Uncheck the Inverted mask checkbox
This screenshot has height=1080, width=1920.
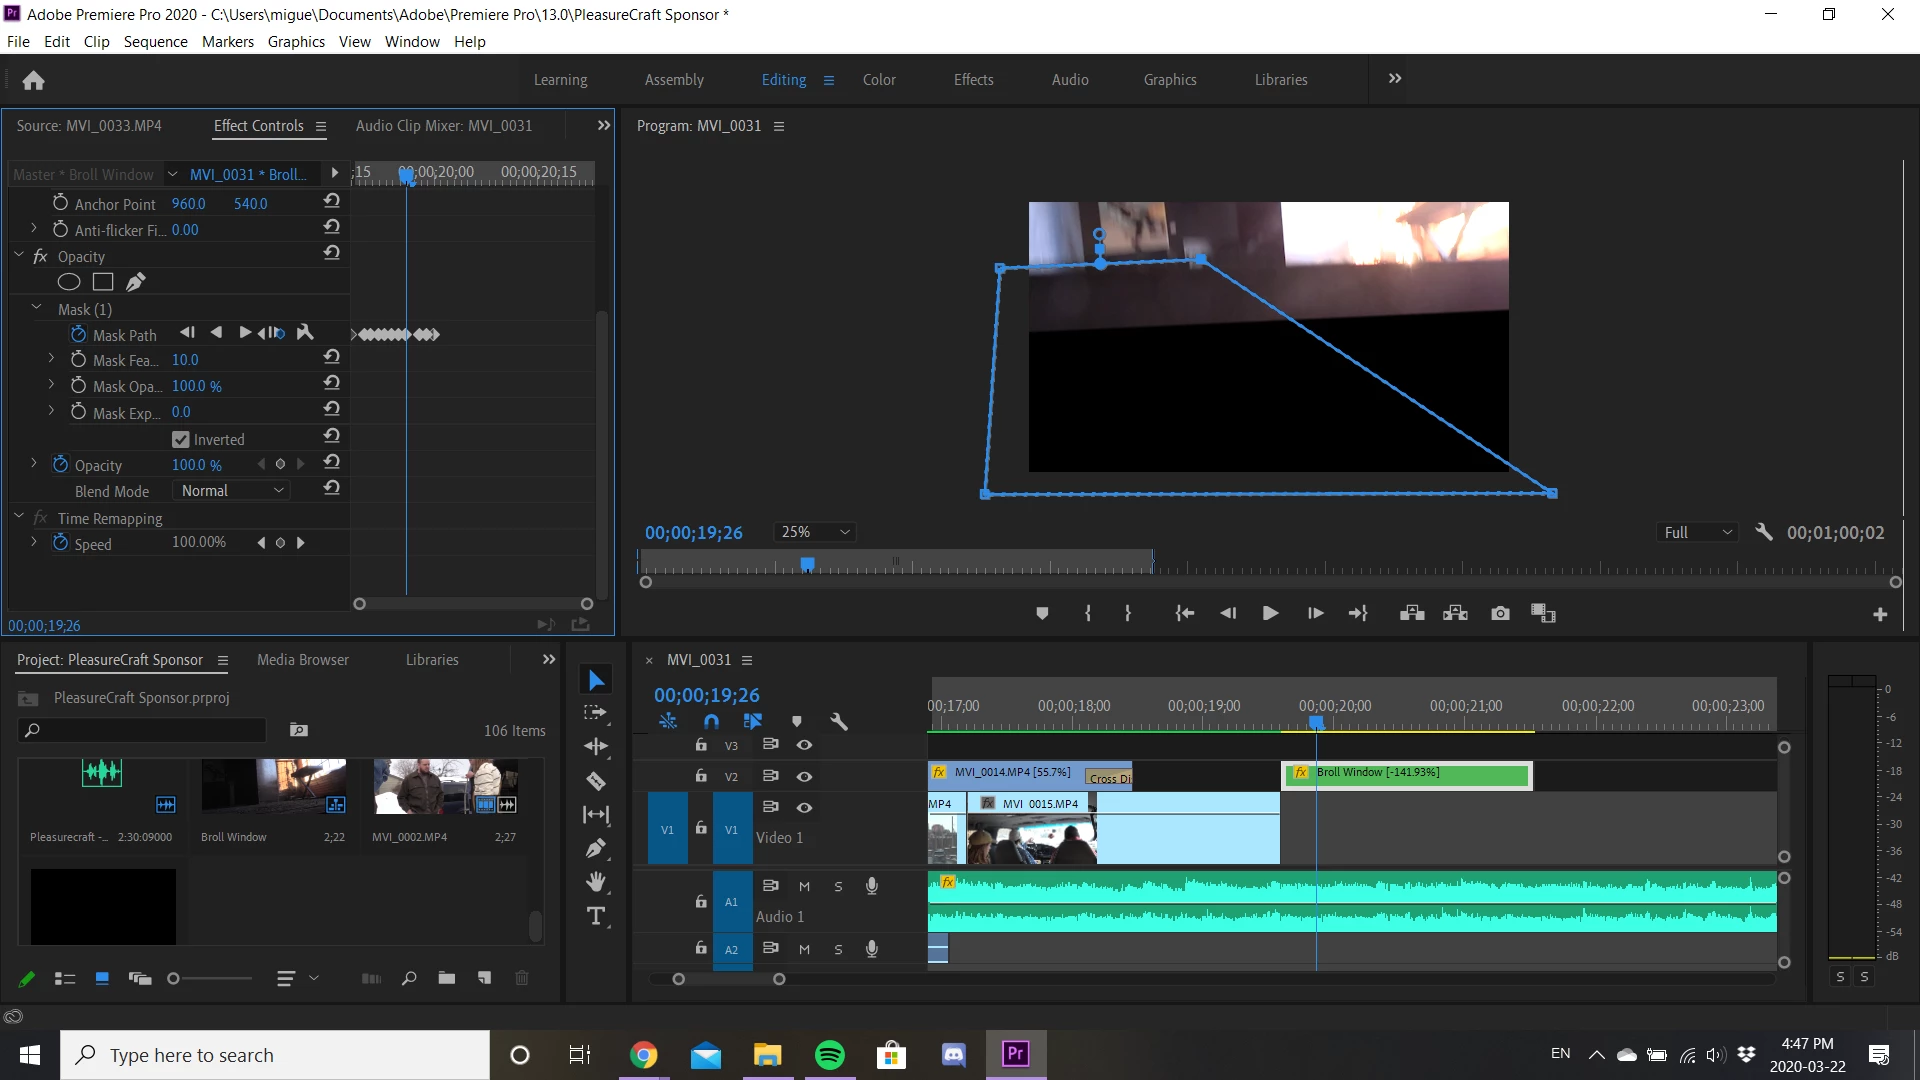(x=181, y=439)
